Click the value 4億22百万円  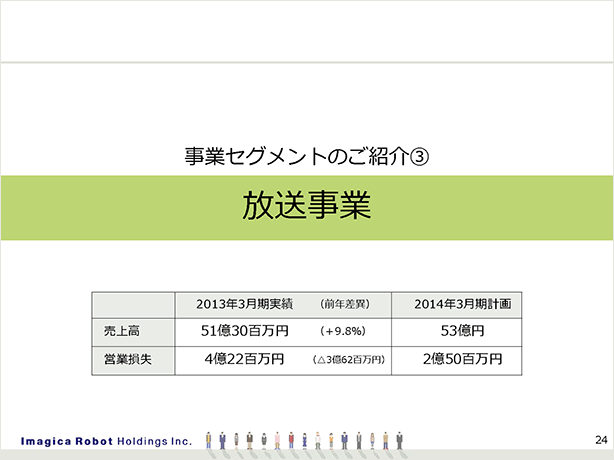[x=244, y=359]
